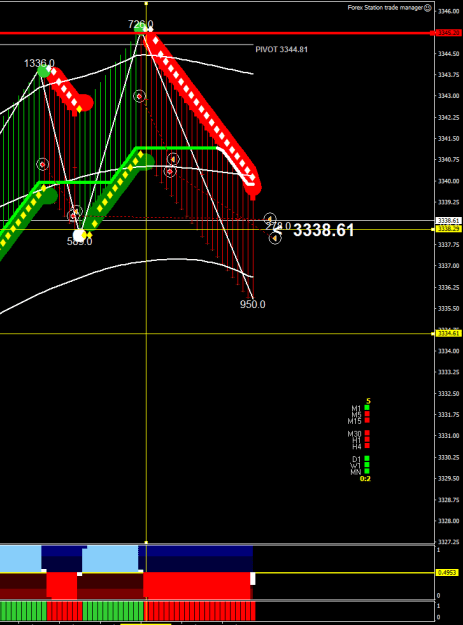Select the white circle at the 589.0 swing low
This screenshot has width=463, height=625.
pyautogui.click(x=79, y=235)
